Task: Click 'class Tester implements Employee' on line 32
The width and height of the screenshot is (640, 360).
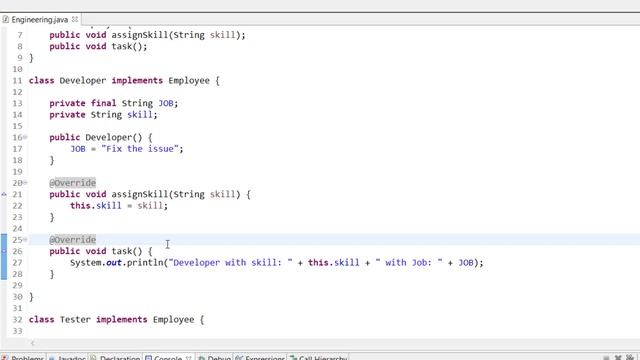Action: (111, 319)
